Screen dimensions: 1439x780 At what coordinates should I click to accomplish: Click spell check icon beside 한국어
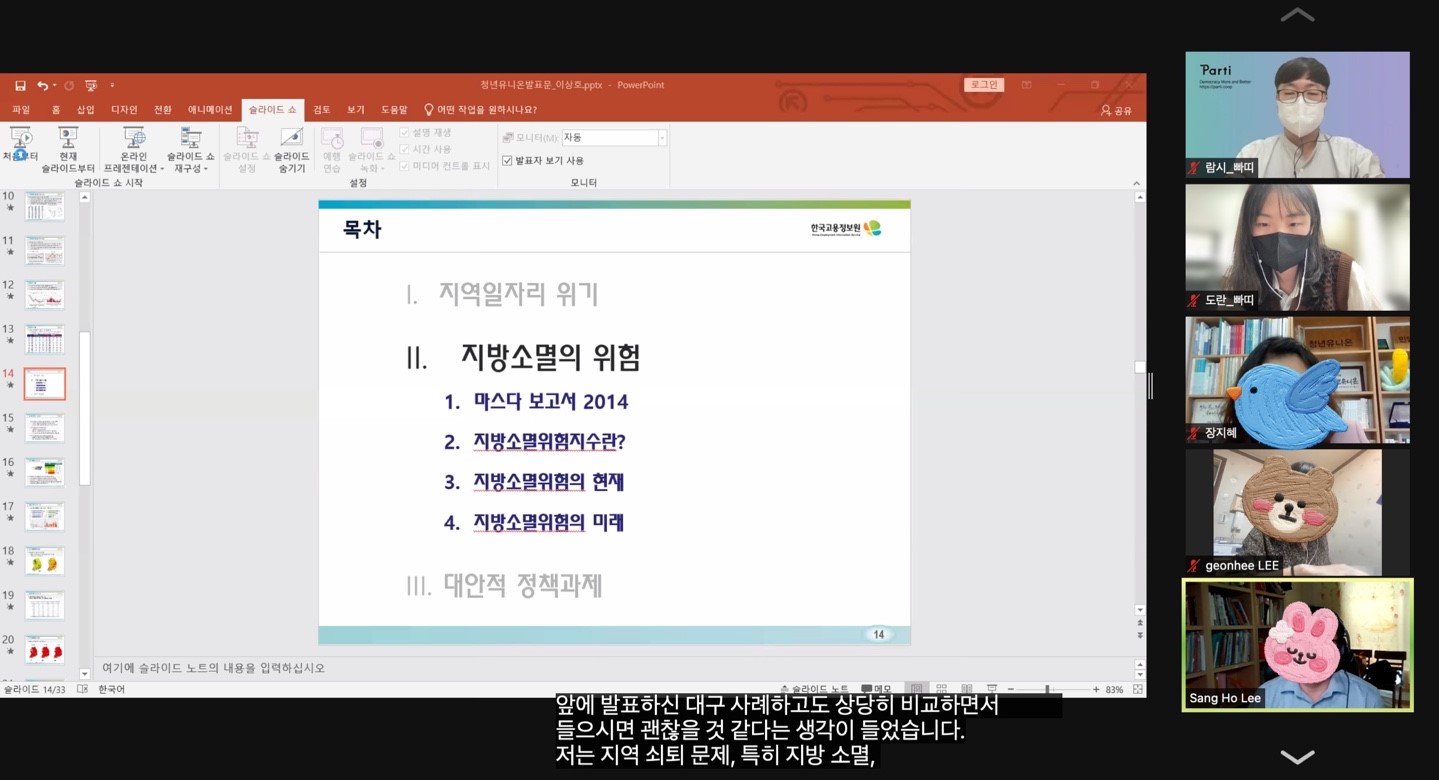(83, 689)
